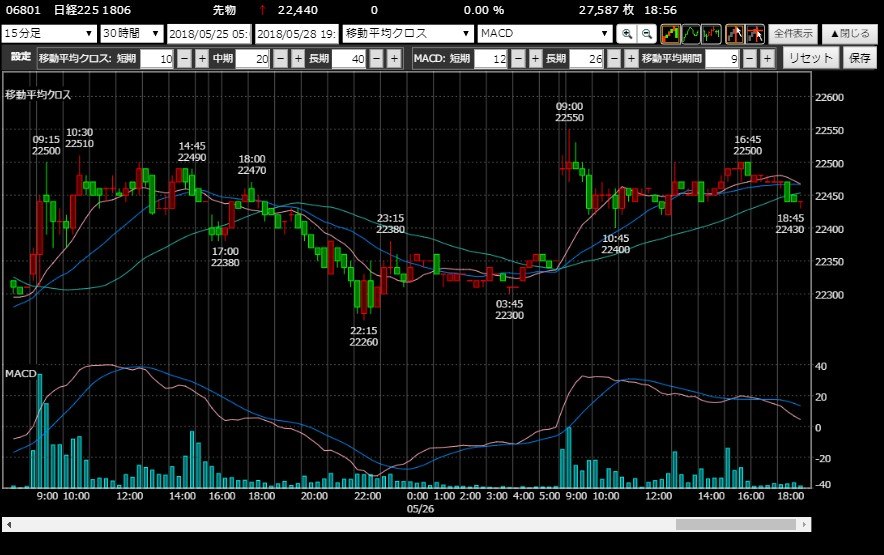Open the 15分足 timeframe dropdown
This screenshot has height=555, width=884.
(x=49, y=34)
